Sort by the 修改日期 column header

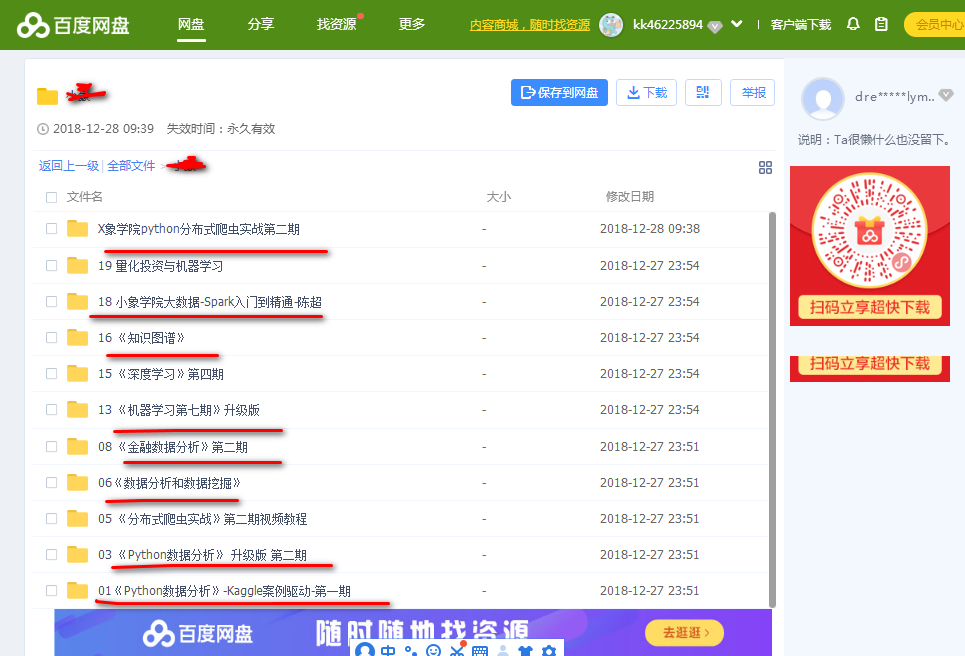(x=630, y=197)
